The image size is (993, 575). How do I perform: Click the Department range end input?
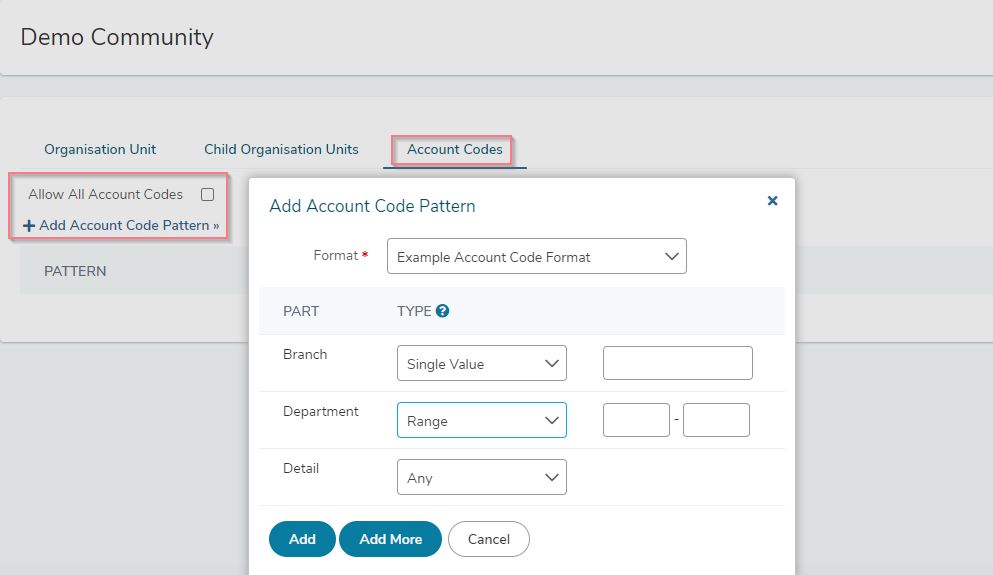click(x=716, y=420)
